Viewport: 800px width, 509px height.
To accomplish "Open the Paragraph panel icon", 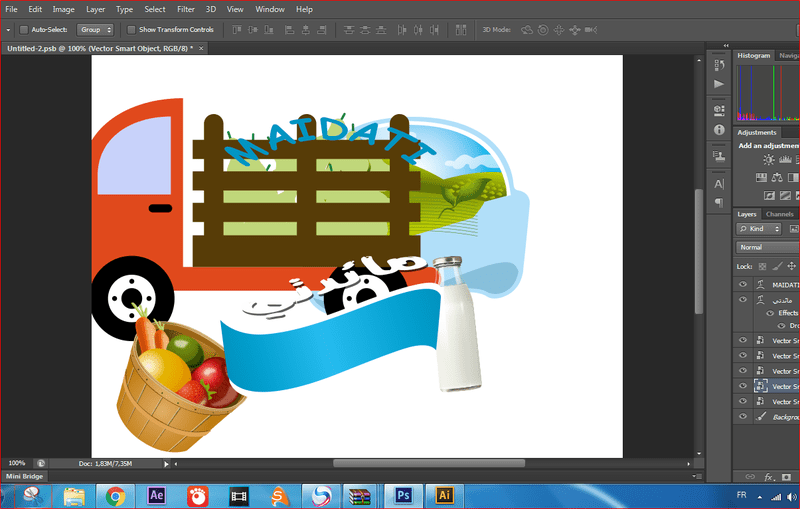I will click(718, 203).
